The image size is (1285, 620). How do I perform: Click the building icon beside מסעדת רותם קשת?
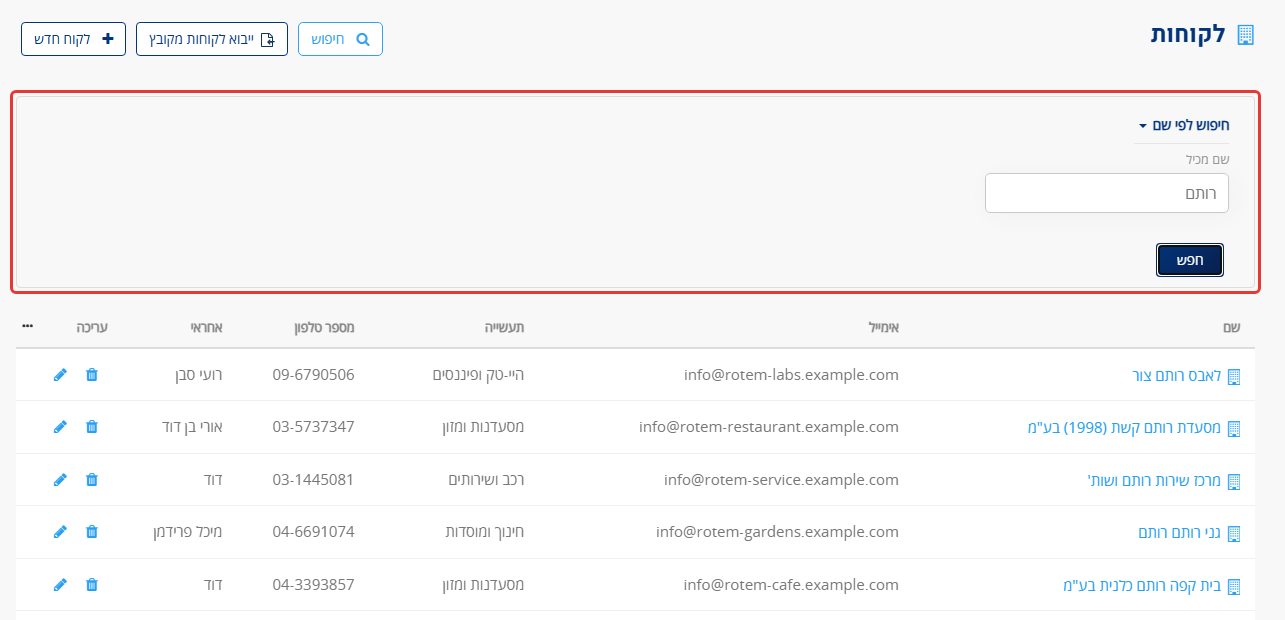coord(1234,428)
